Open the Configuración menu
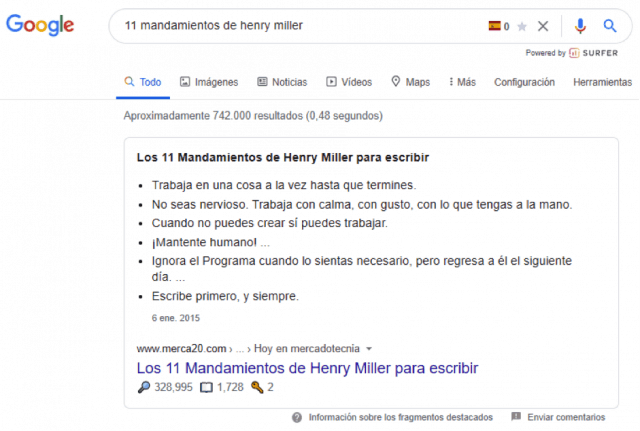 pos(524,82)
